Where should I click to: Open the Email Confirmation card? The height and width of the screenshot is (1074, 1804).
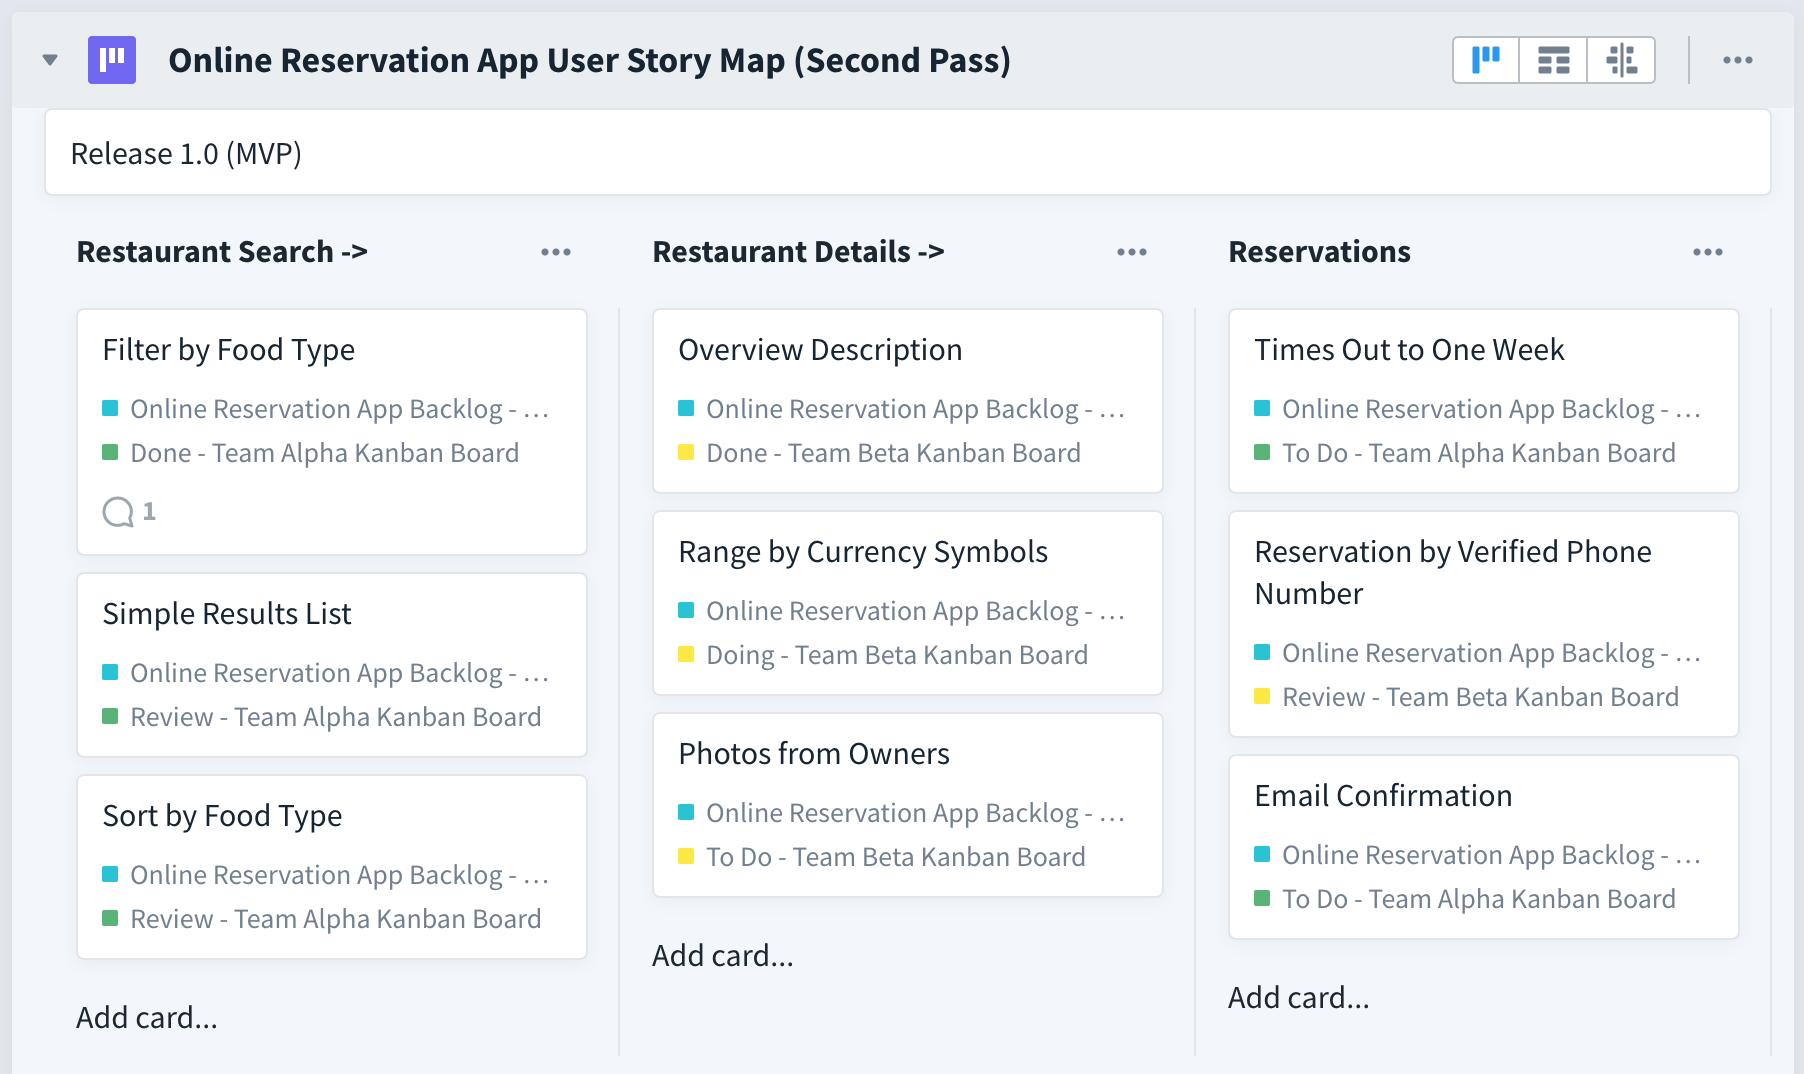click(1383, 795)
